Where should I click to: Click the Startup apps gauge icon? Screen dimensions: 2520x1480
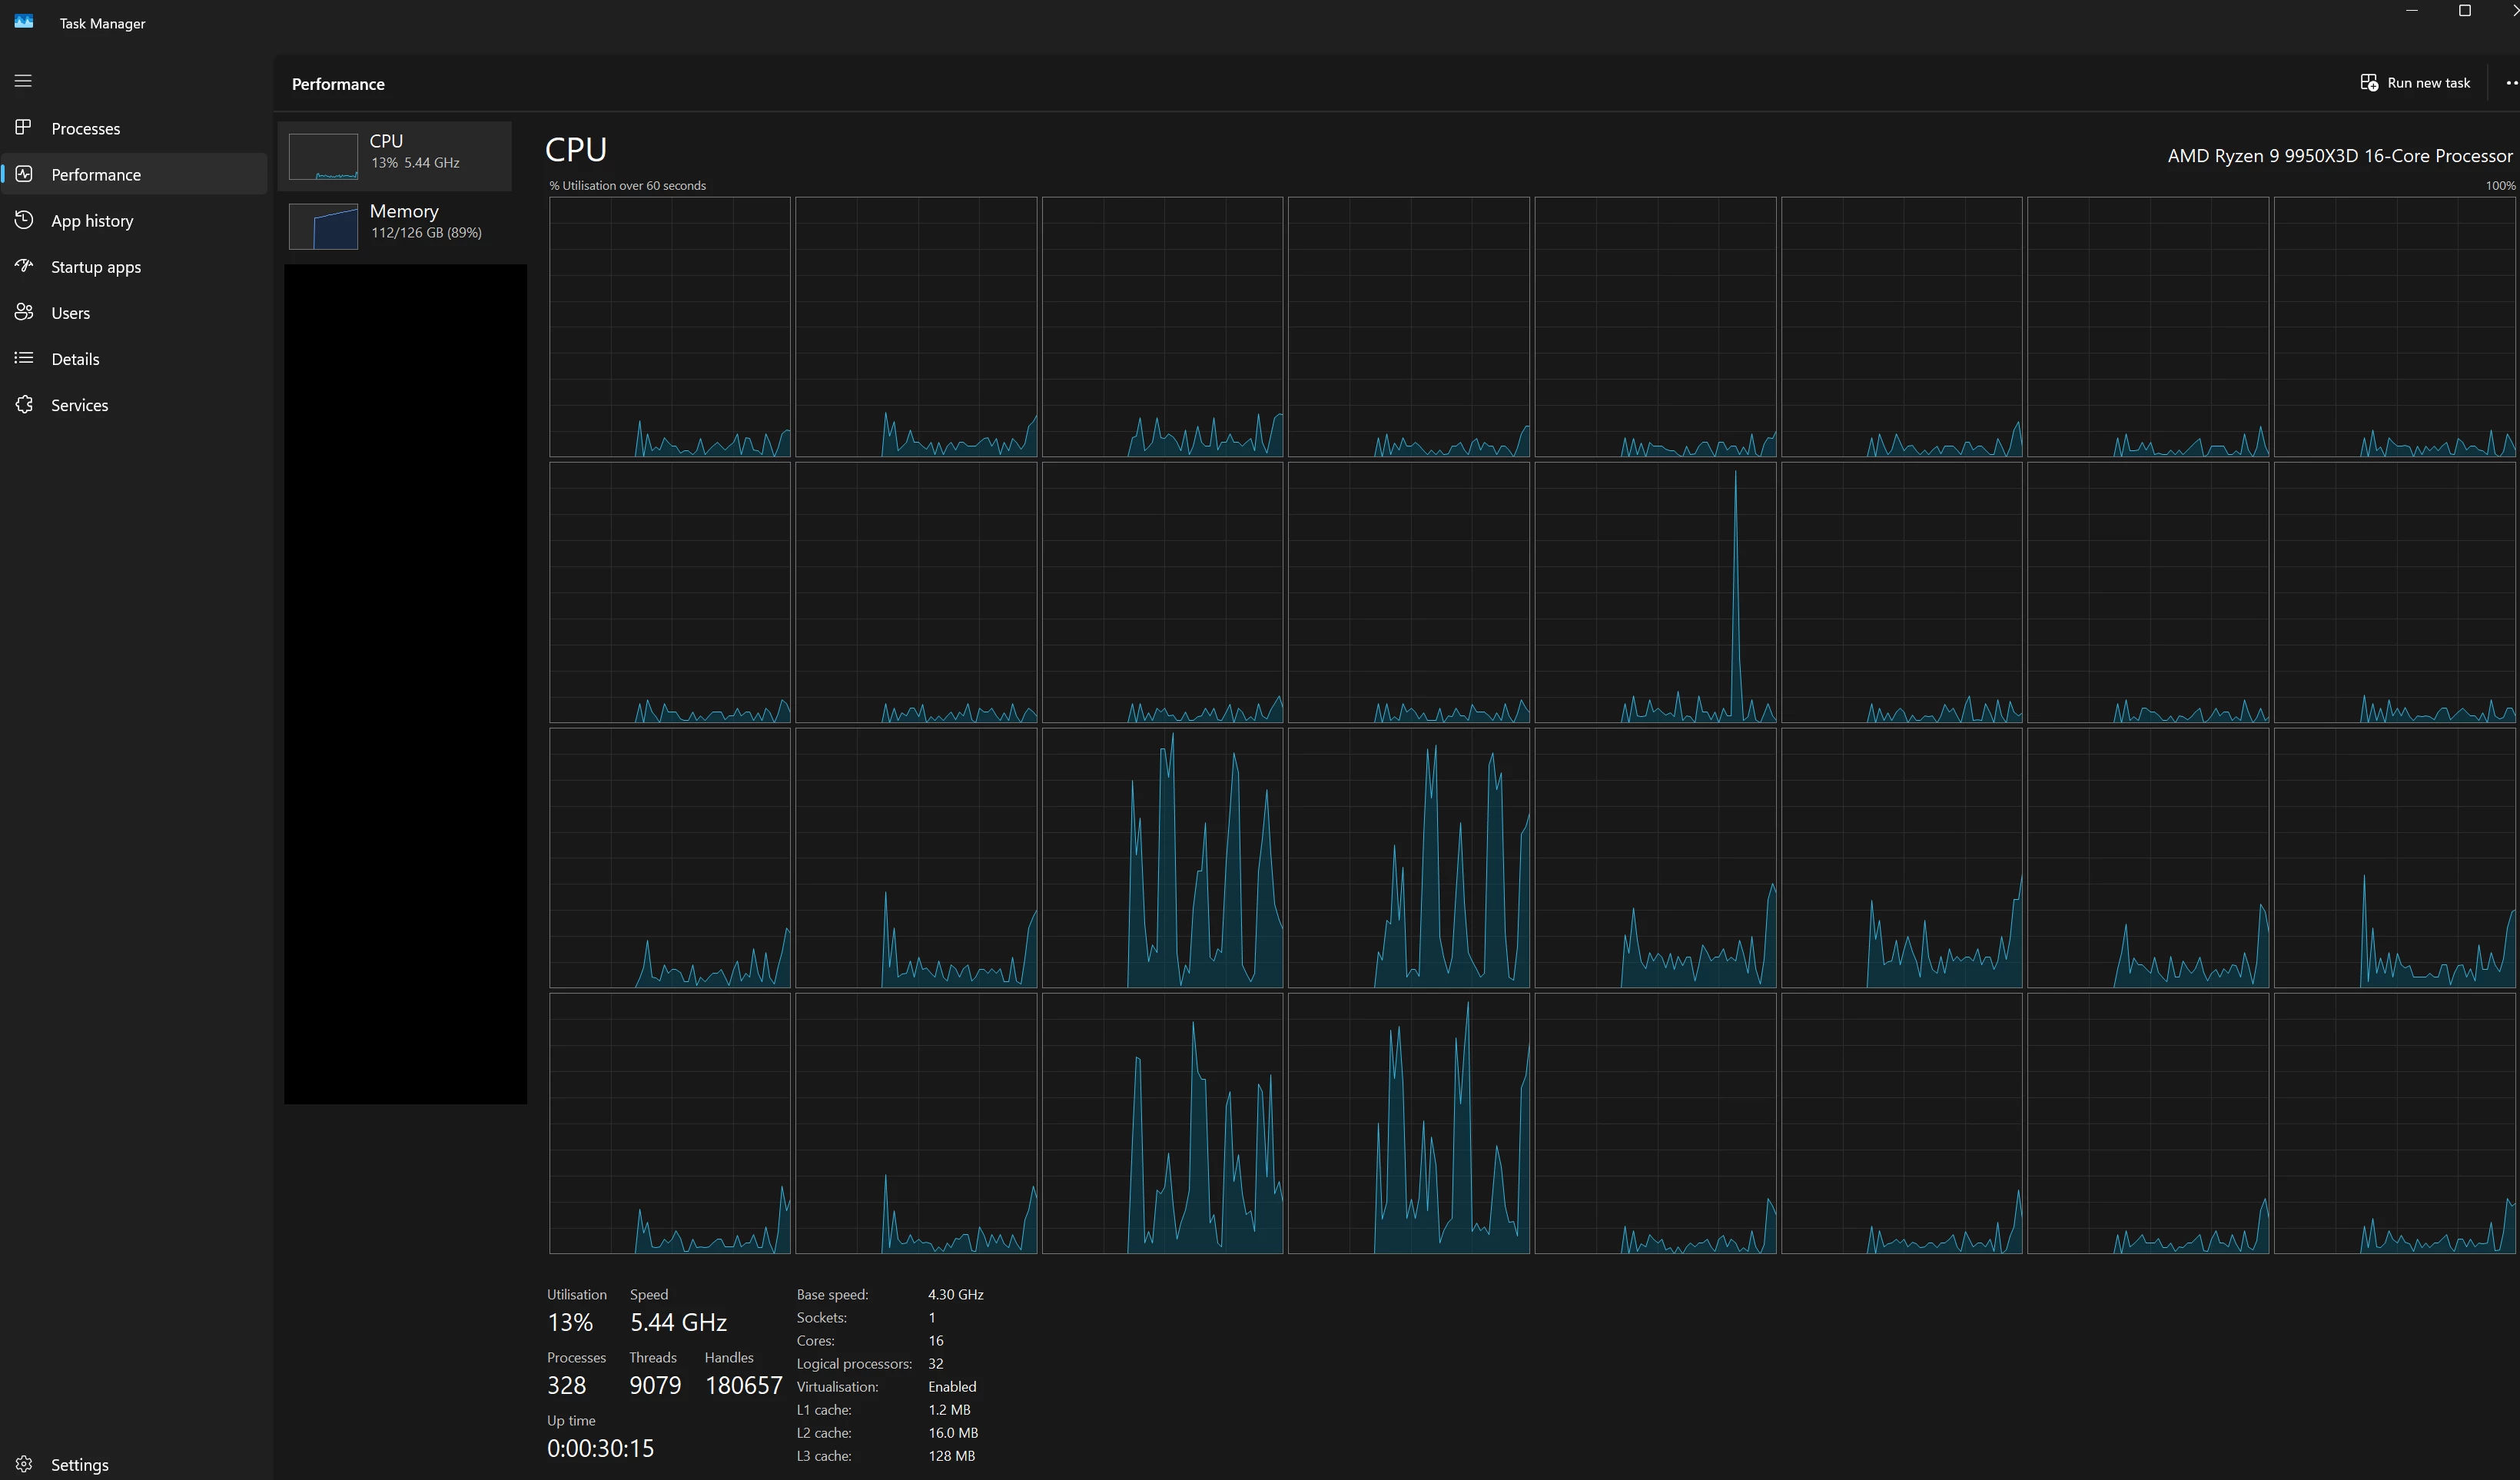(x=24, y=266)
